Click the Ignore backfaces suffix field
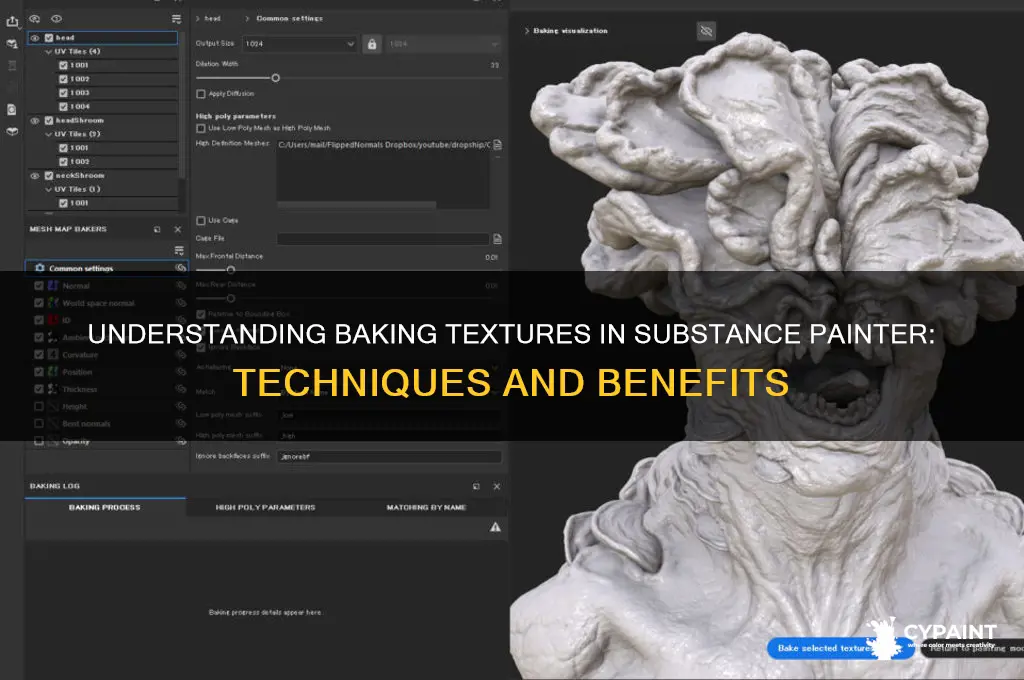 click(389, 457)
